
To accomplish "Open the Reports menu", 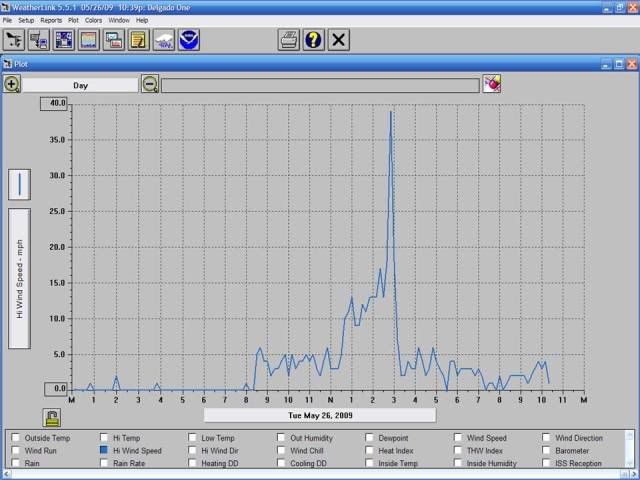I will coord(51,20).
